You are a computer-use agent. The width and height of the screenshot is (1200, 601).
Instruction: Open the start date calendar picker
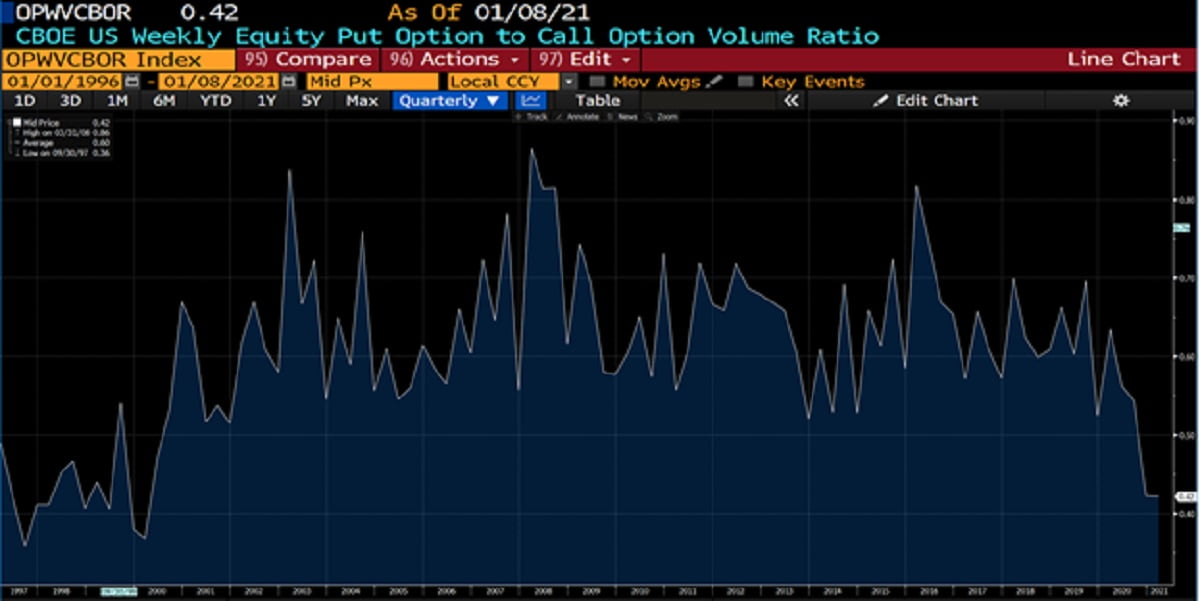point(132,81)
